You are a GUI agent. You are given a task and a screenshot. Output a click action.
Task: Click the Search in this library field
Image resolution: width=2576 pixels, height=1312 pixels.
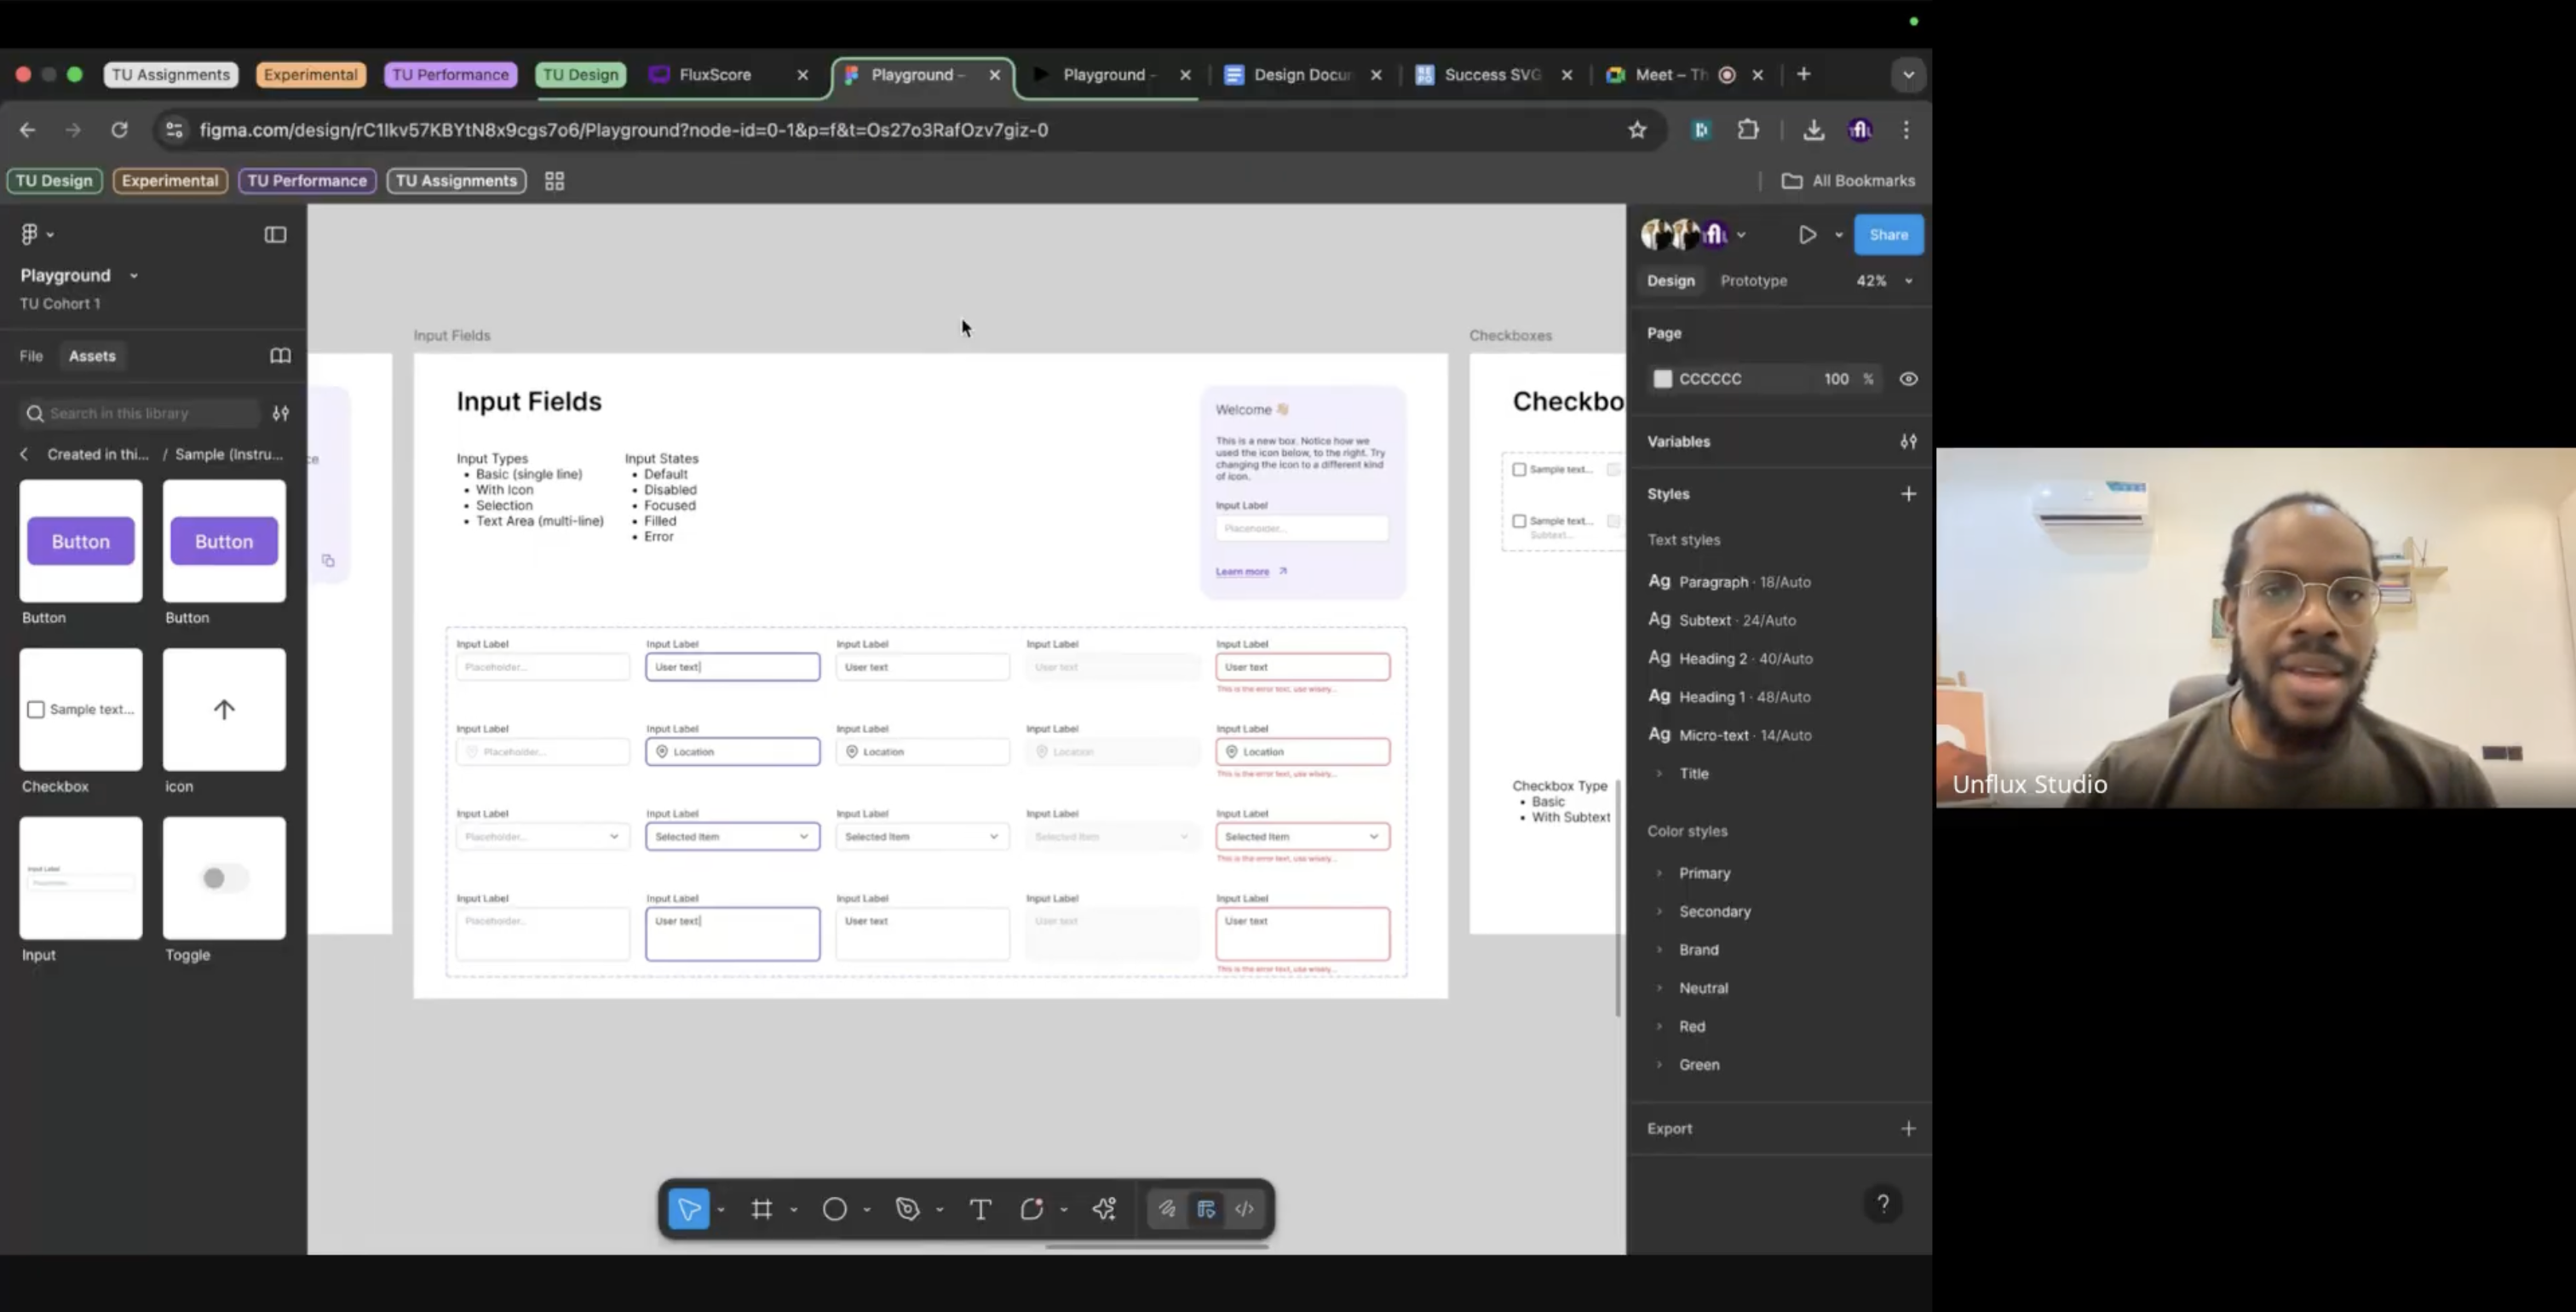[x=140, y=413]
